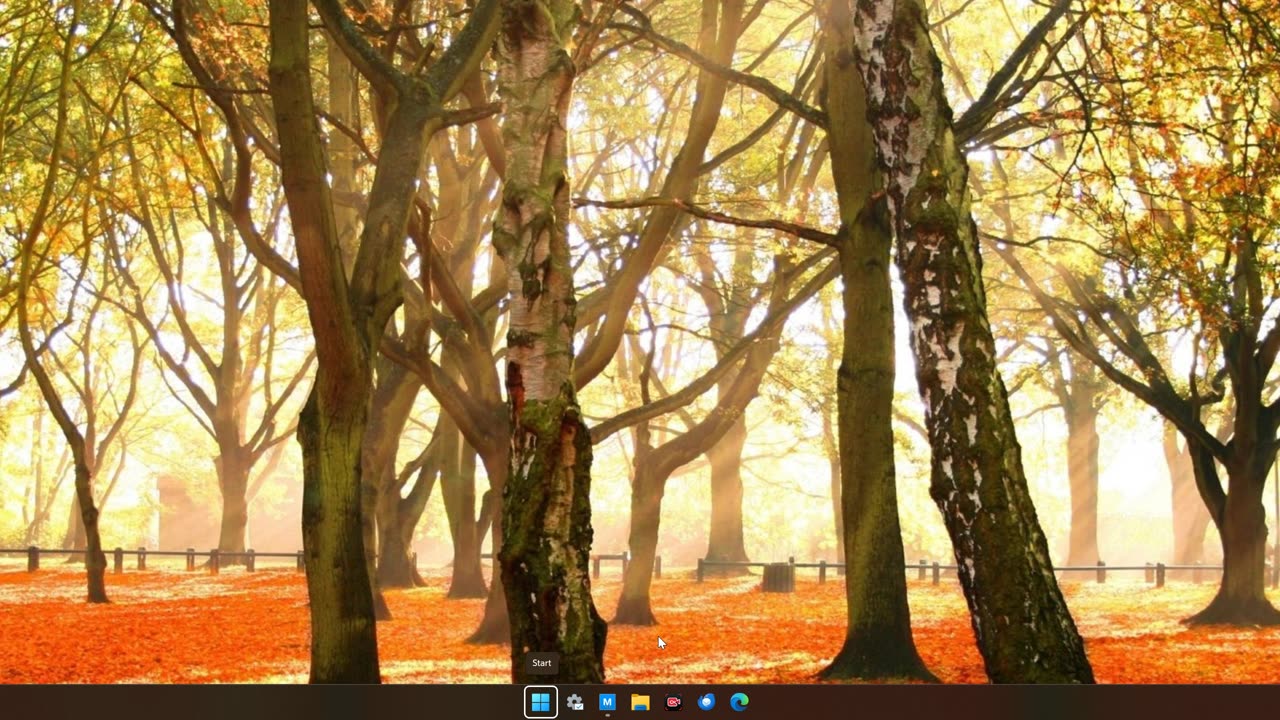The height and width of the screenshot is (720, 1280).
Task: Open File Explorer from the taskbar
Action: 640,702
